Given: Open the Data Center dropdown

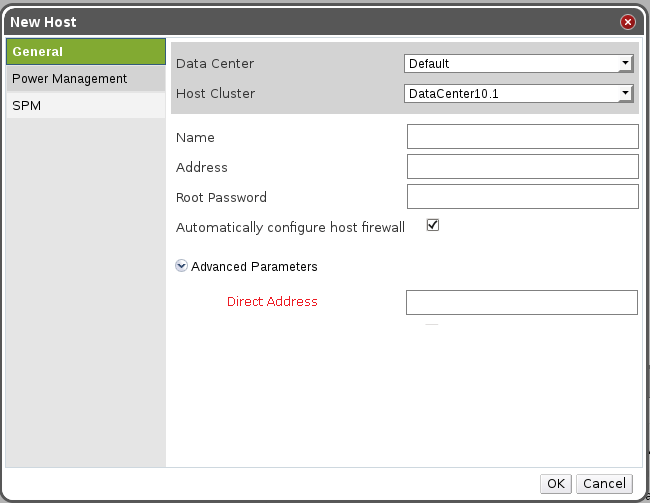Looking at the screenshot, I should point(520,64).
